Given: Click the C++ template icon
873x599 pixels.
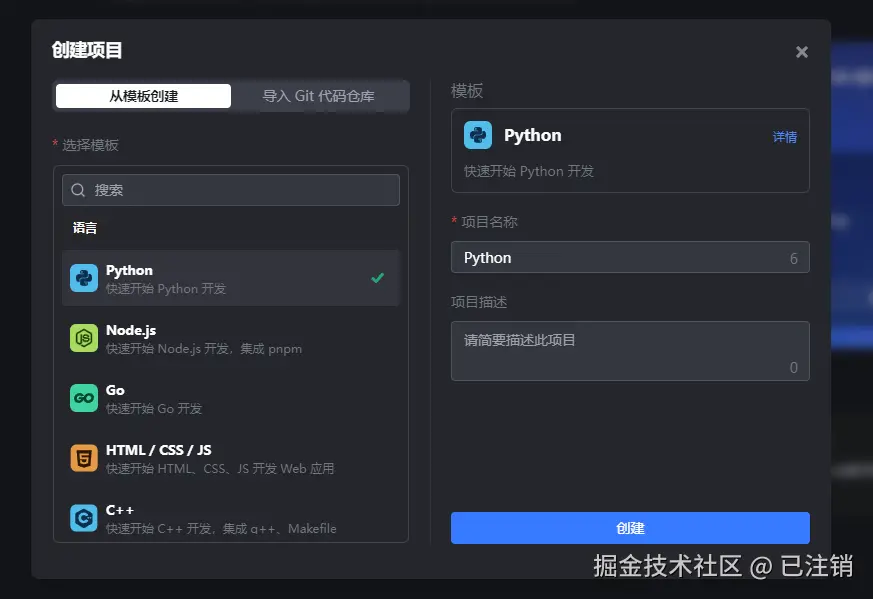Looking at the screenshot, I should click(84, 518).
